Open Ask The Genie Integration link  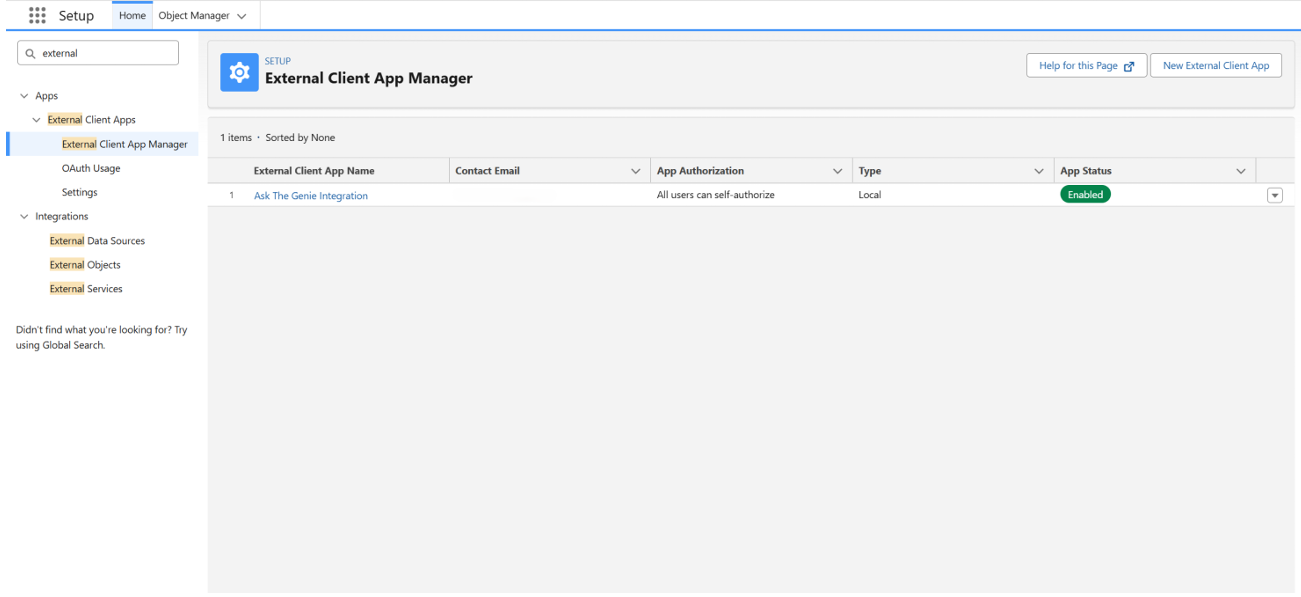311,196
